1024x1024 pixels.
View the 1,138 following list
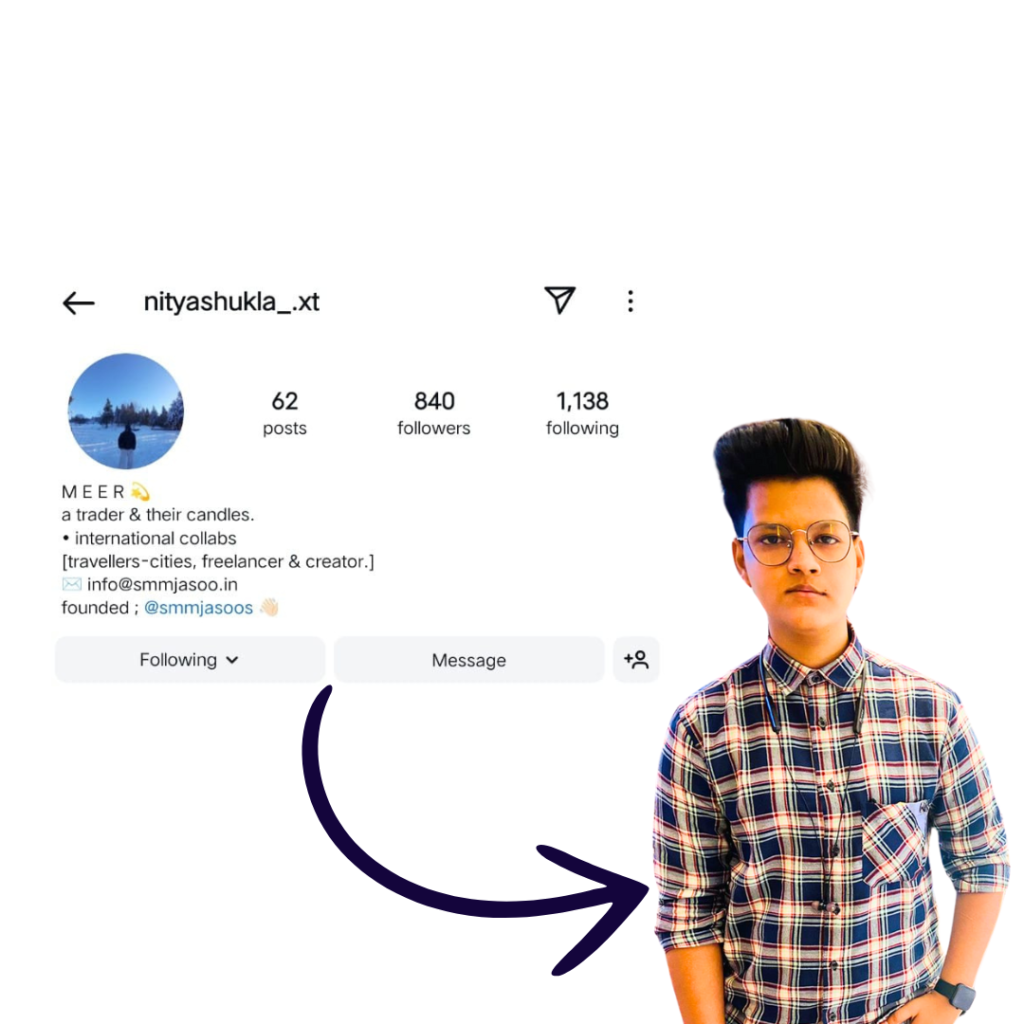pos(583,413)
